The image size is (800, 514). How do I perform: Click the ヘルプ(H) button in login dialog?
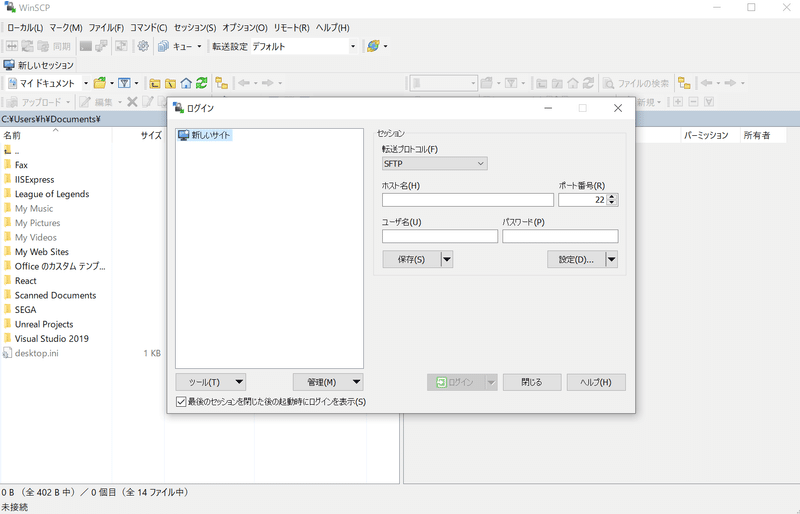point(596,382)
